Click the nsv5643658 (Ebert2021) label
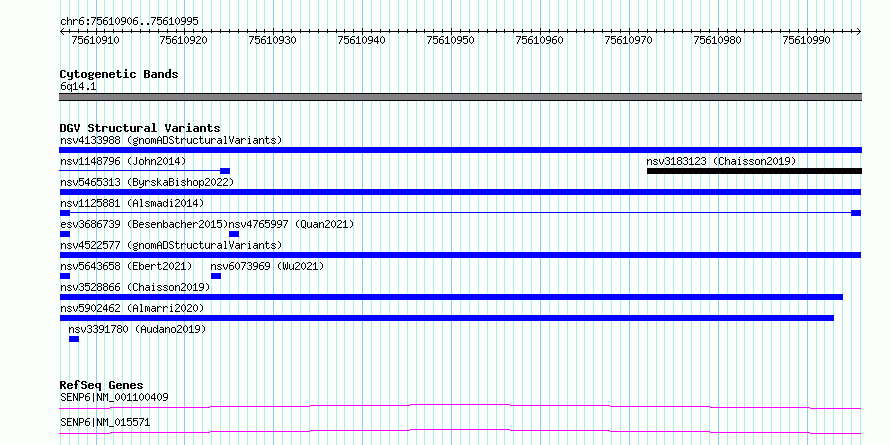The width and height of the screenshot is (890, 445). tap(126, 266)
